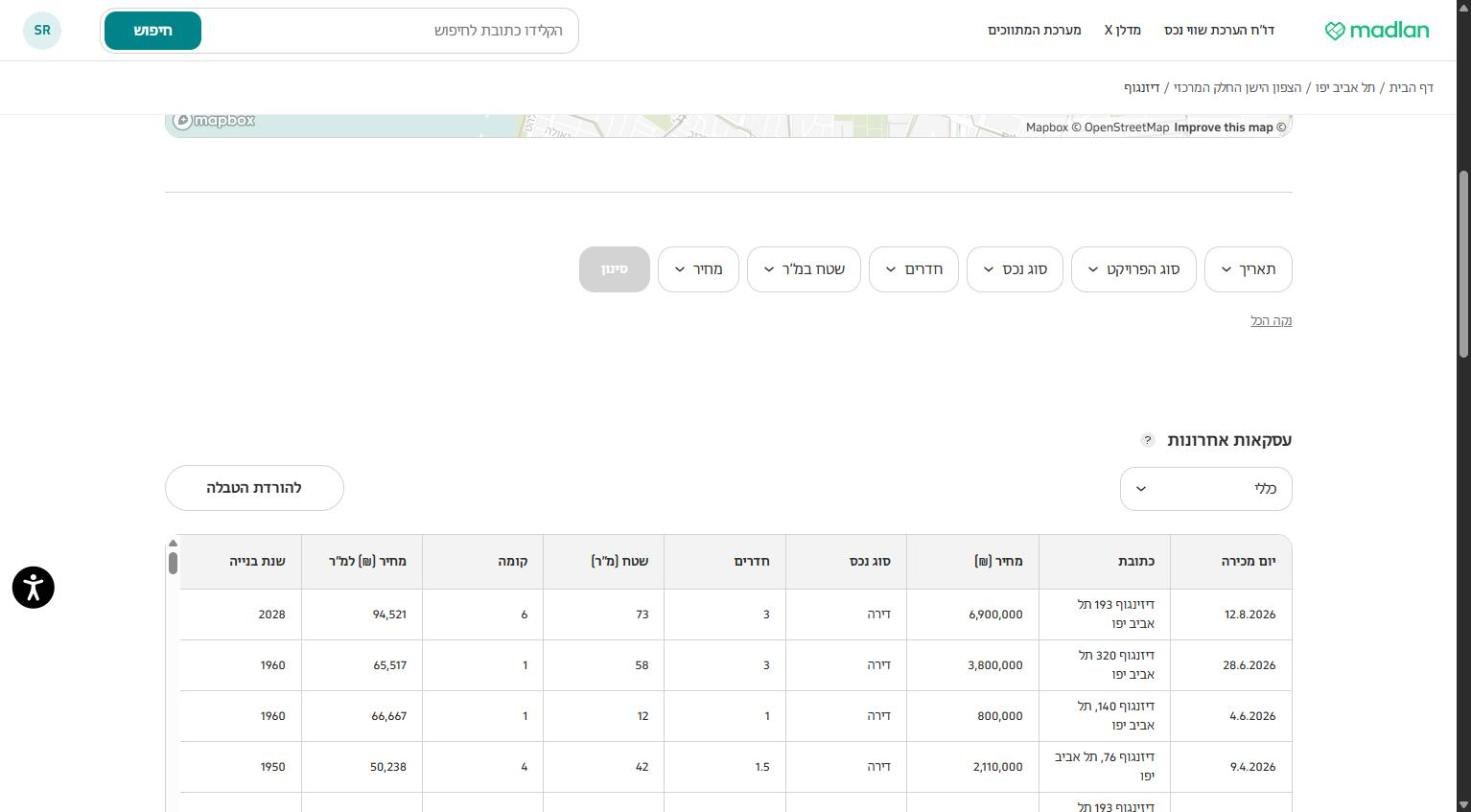
Task: Click the להורדת הטבלה download button
Action: tap(254, 488)
